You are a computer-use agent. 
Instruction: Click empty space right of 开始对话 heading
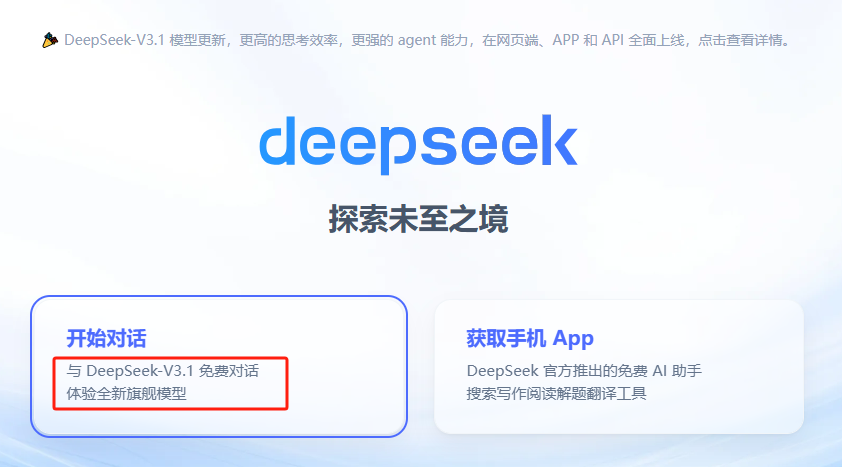tap(268, 339)
